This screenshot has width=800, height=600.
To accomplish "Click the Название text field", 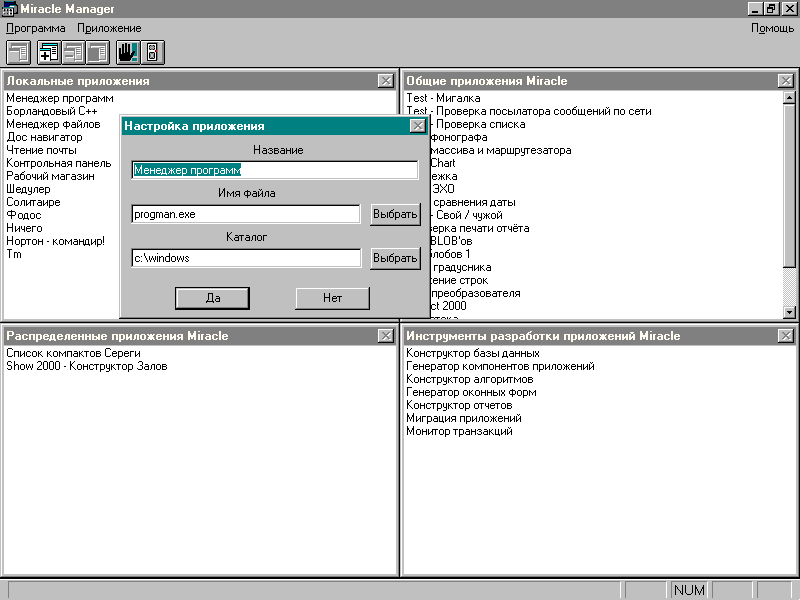I will point(275,170).
